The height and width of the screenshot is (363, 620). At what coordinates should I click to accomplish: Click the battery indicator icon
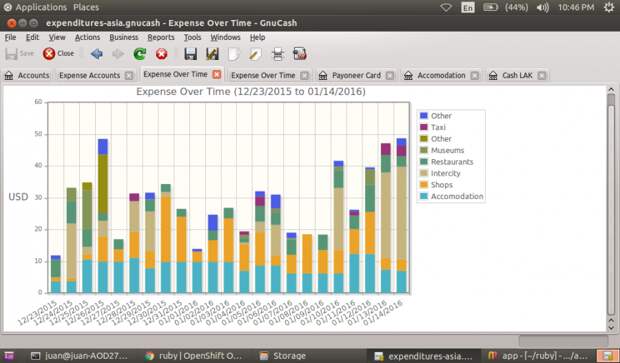click(x=490, y=7)
